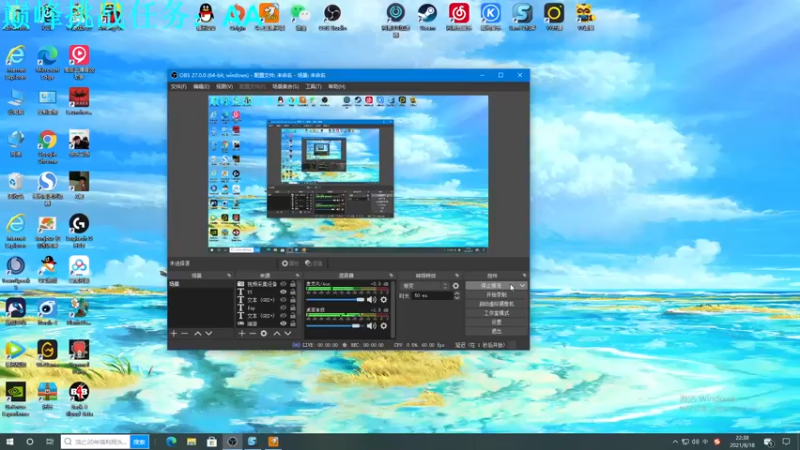800x450 pixels.
Task: Open OBS Studio desktop shortcut
Action: click(x=332, y=16)
